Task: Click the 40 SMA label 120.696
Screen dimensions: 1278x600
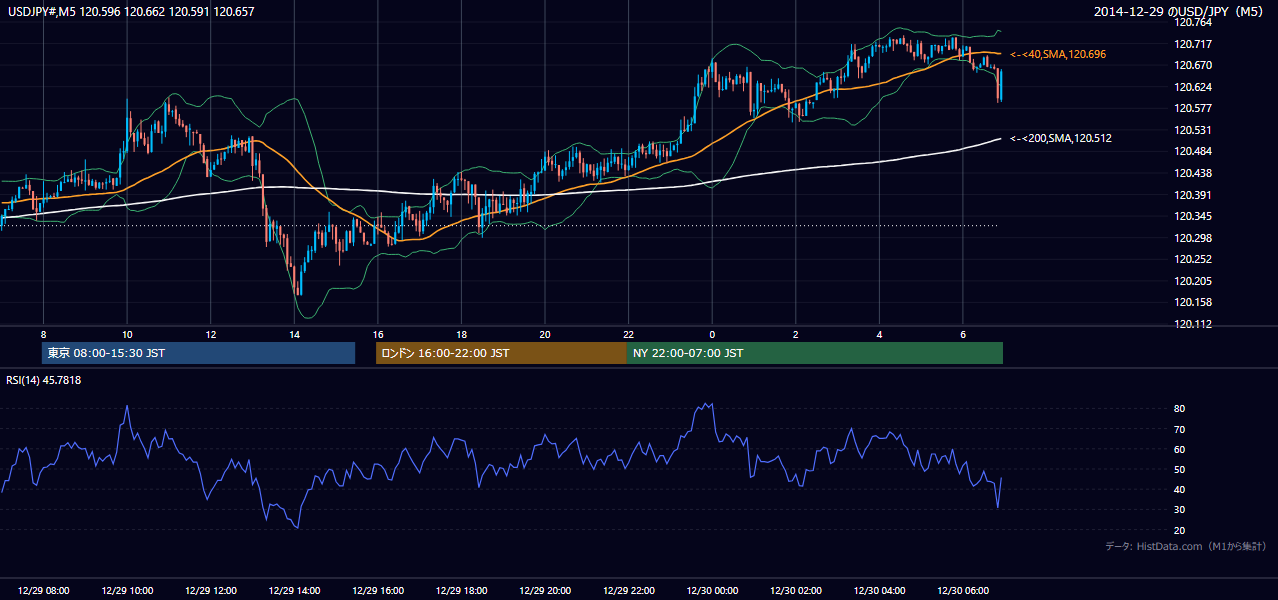Action: [x=1058, y=53]
